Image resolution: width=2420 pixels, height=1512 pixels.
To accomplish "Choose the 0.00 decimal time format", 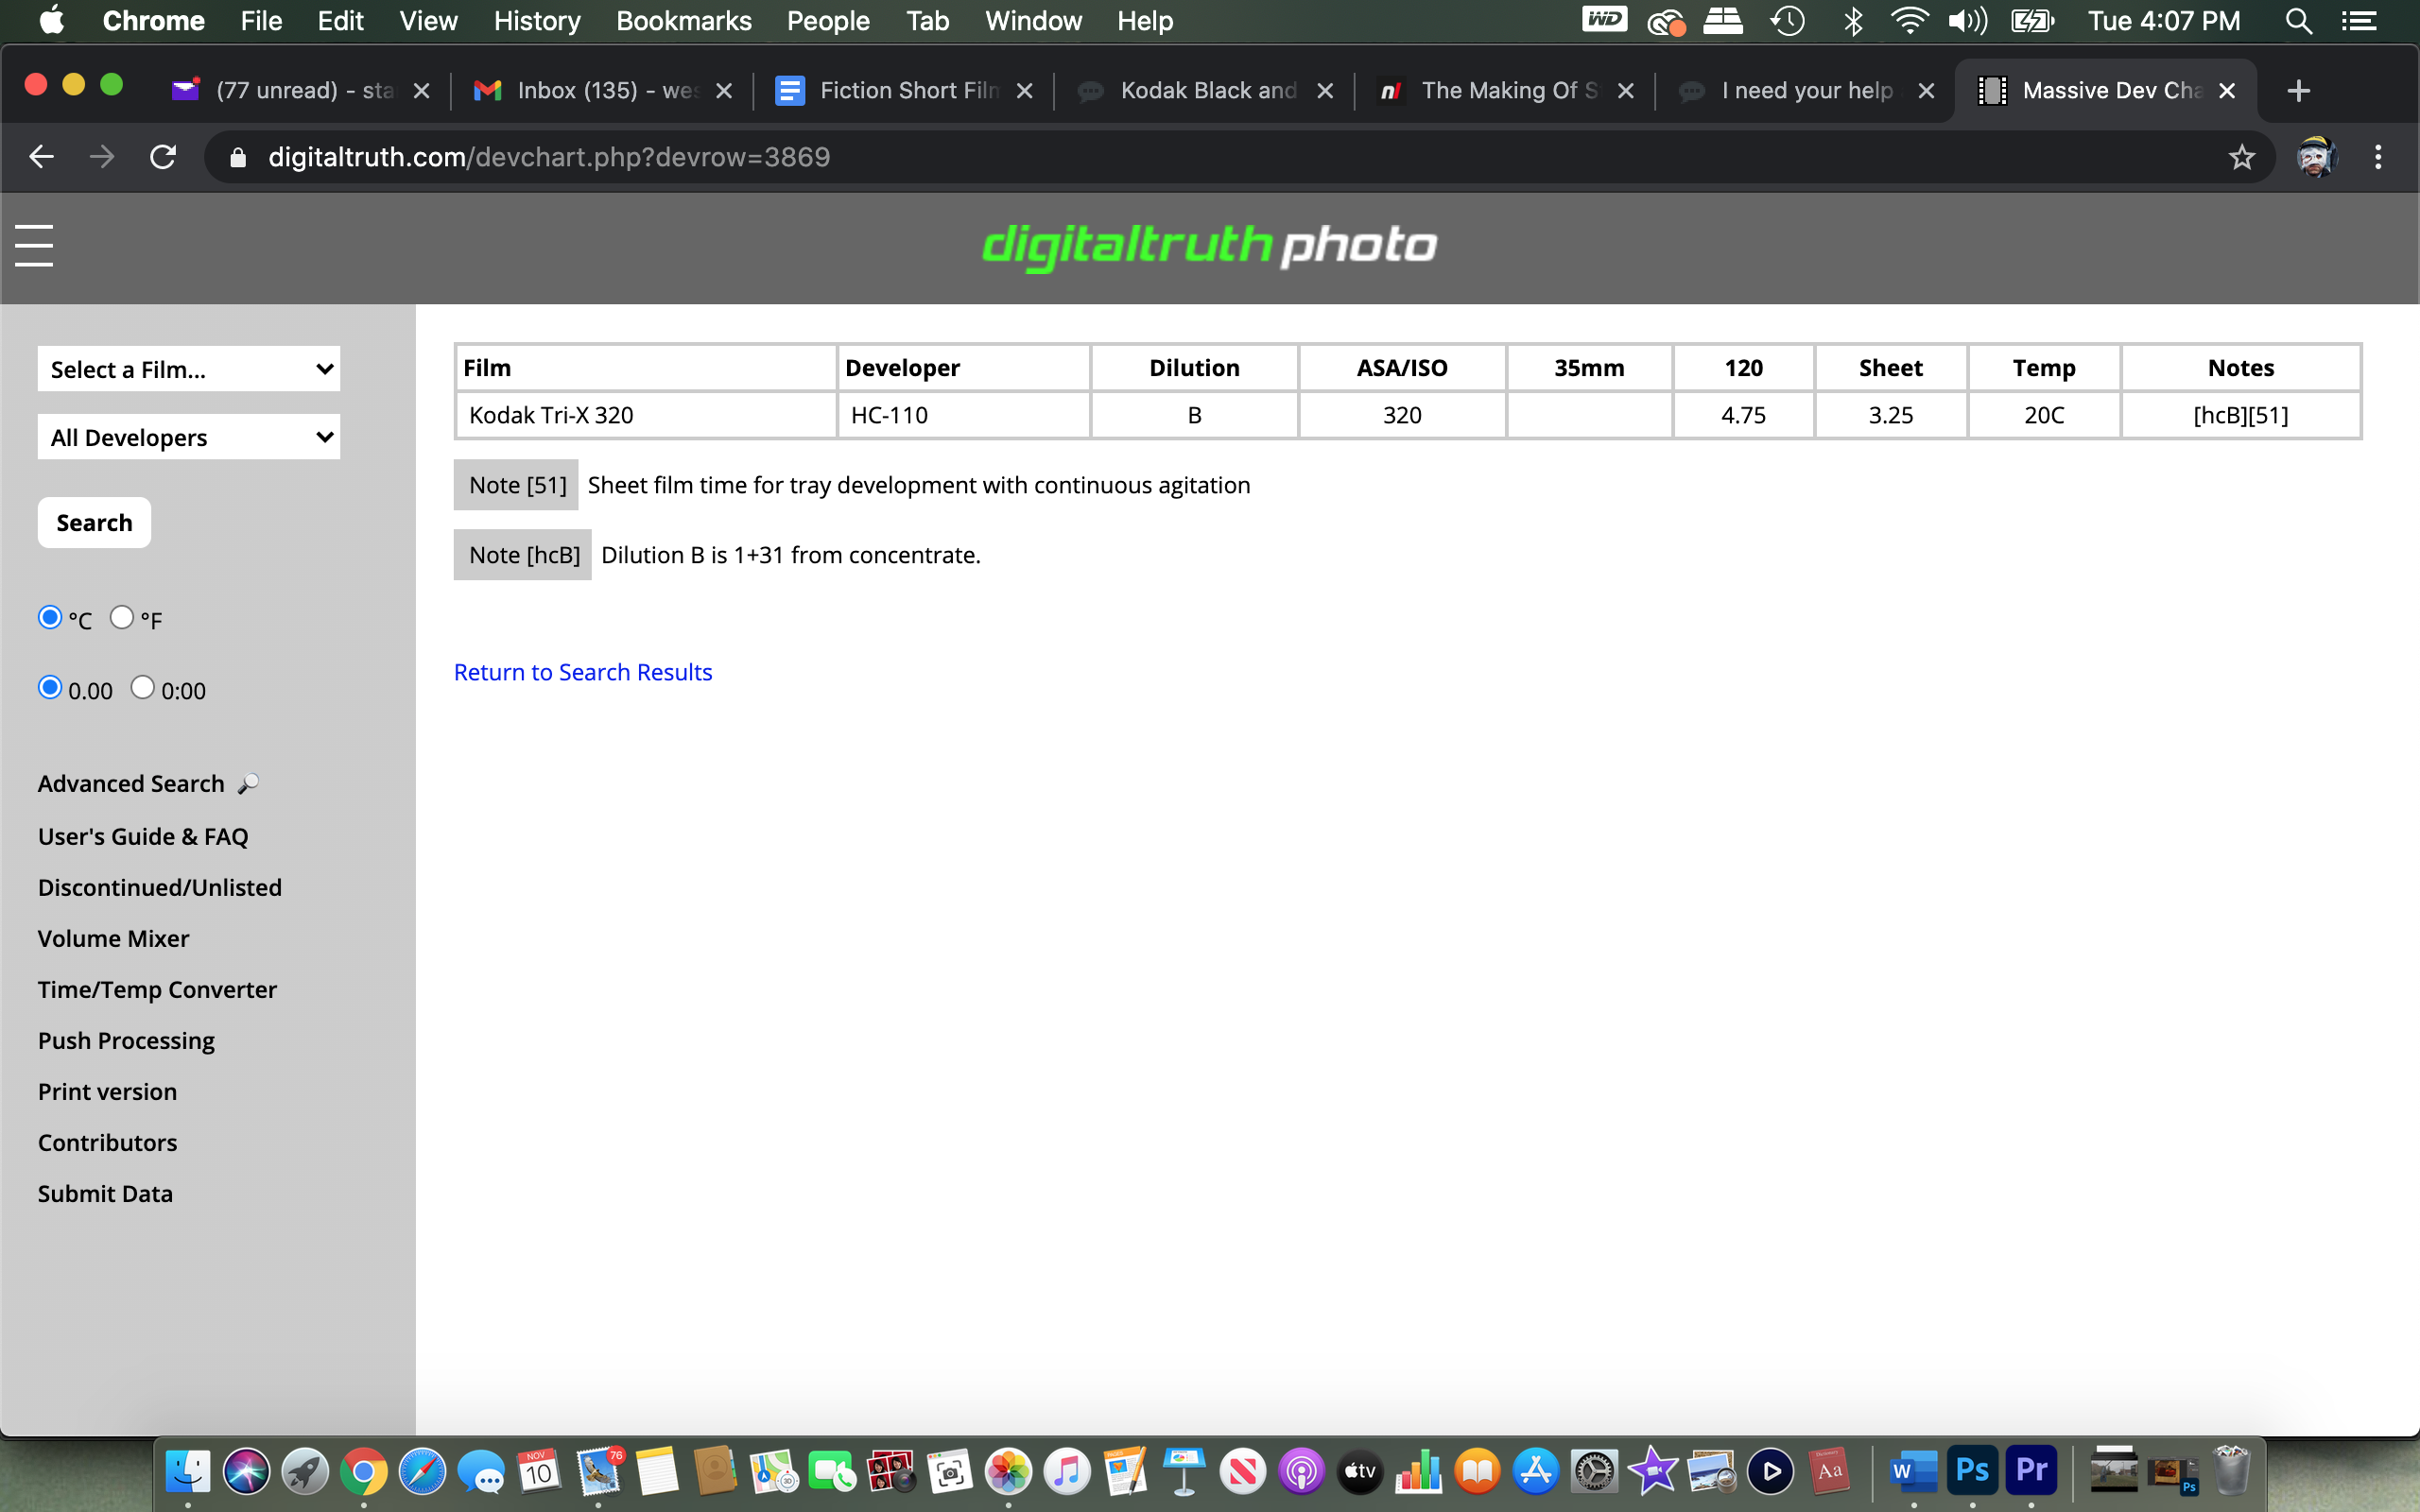I will click(50, 687).
